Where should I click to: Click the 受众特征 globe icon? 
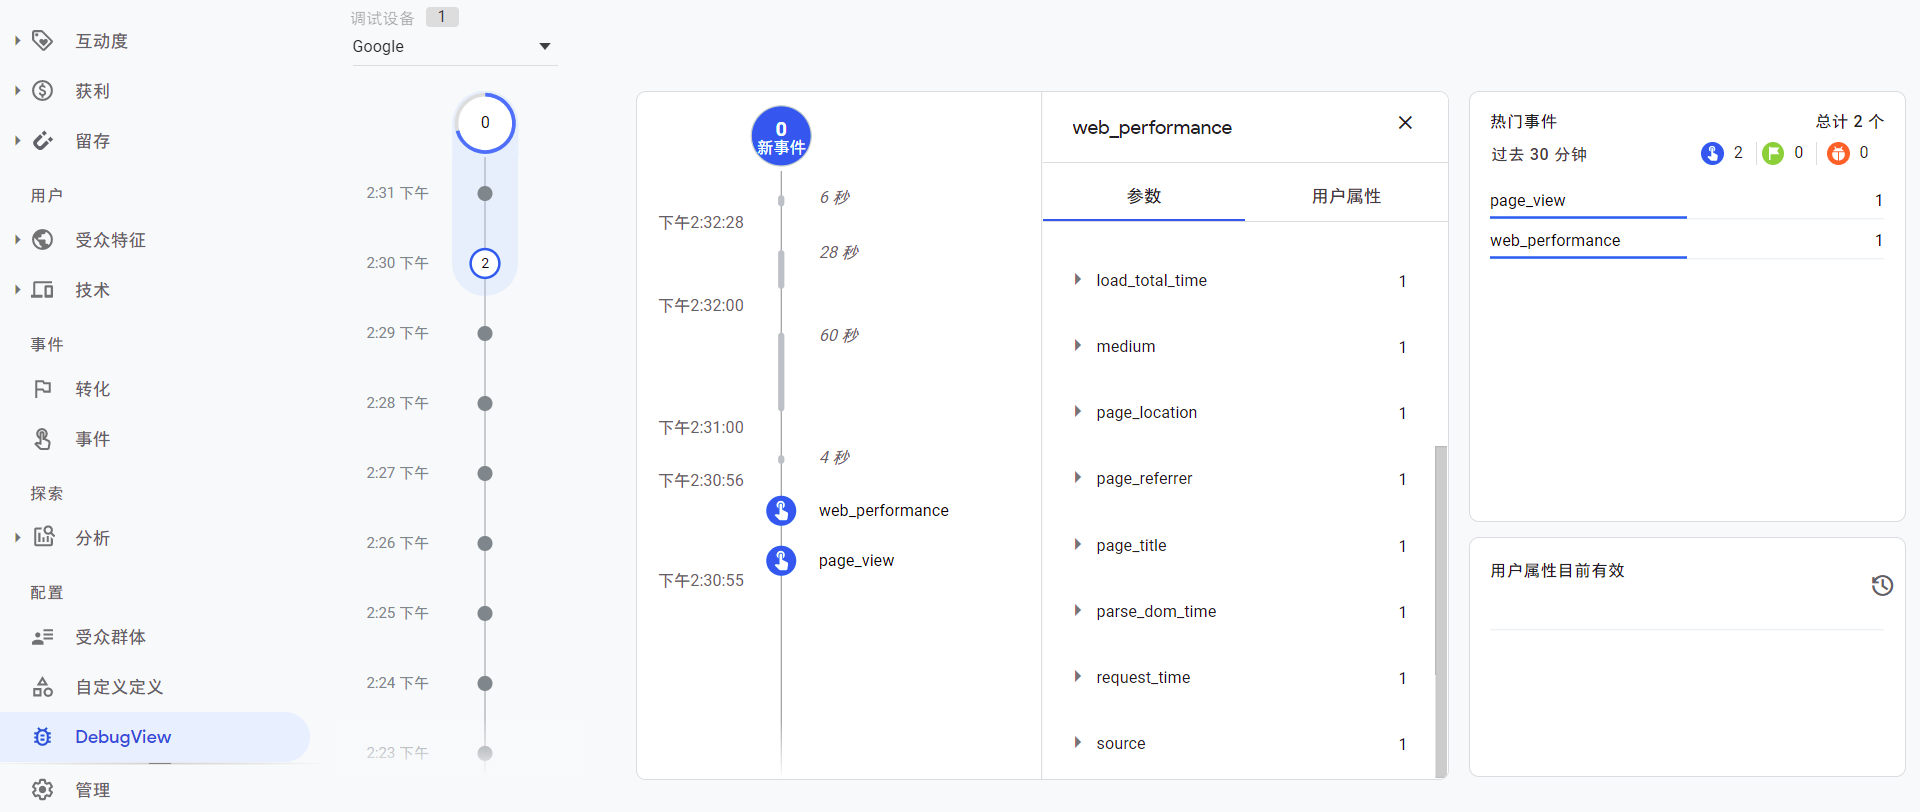(x=42, y=240)
